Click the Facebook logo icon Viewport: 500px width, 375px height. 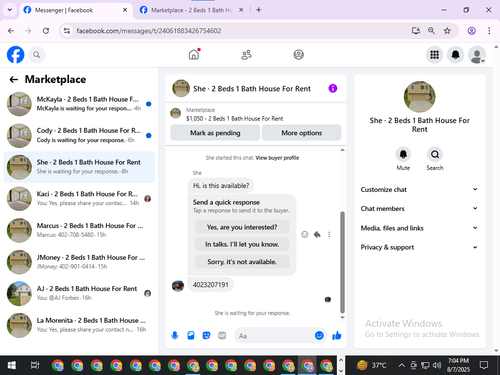pos(16,55)
